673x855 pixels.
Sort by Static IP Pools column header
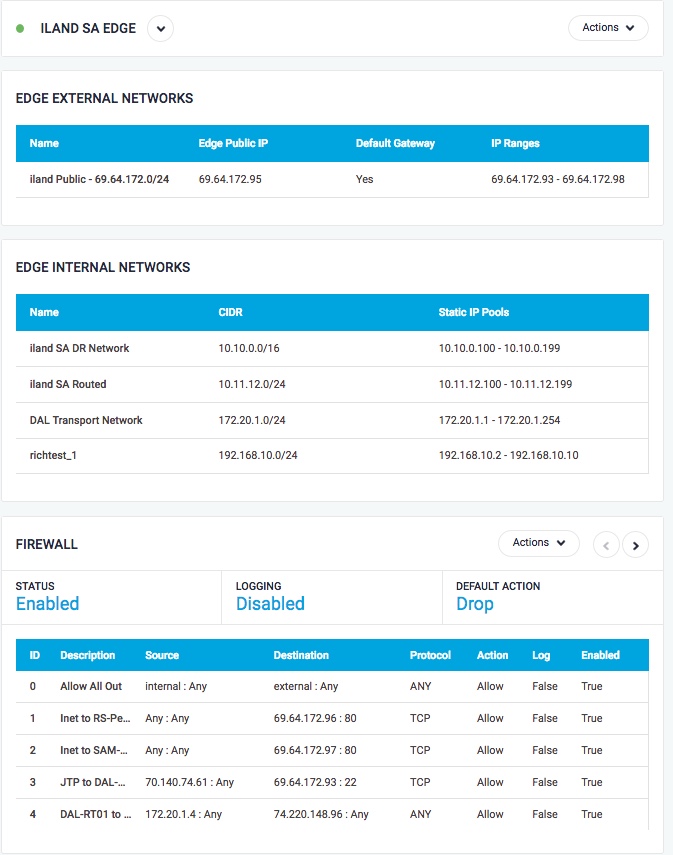point(473,312)
